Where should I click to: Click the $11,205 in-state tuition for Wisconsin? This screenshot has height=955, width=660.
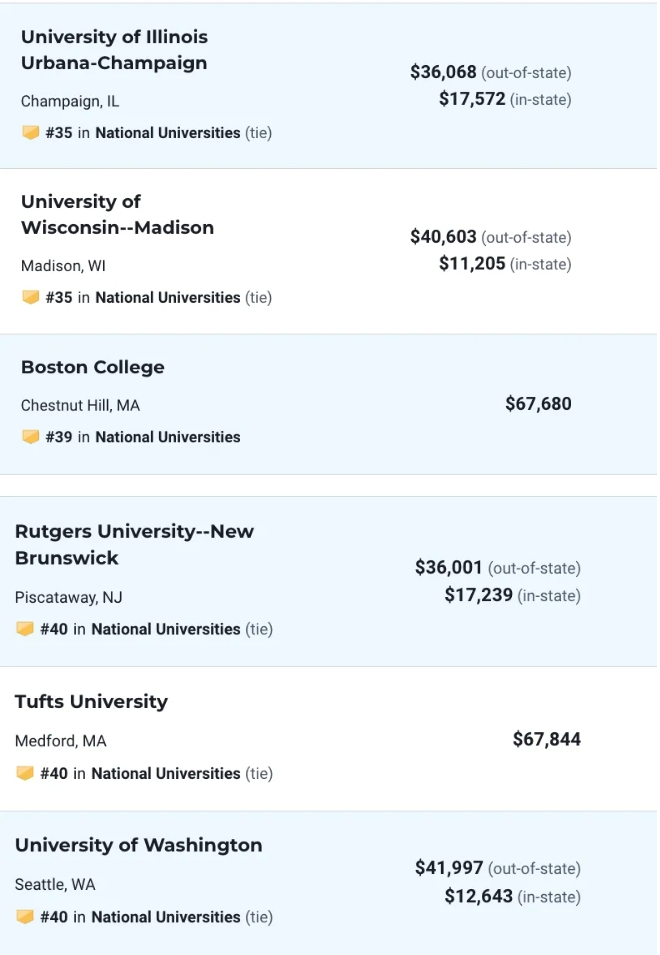(472, 264)
